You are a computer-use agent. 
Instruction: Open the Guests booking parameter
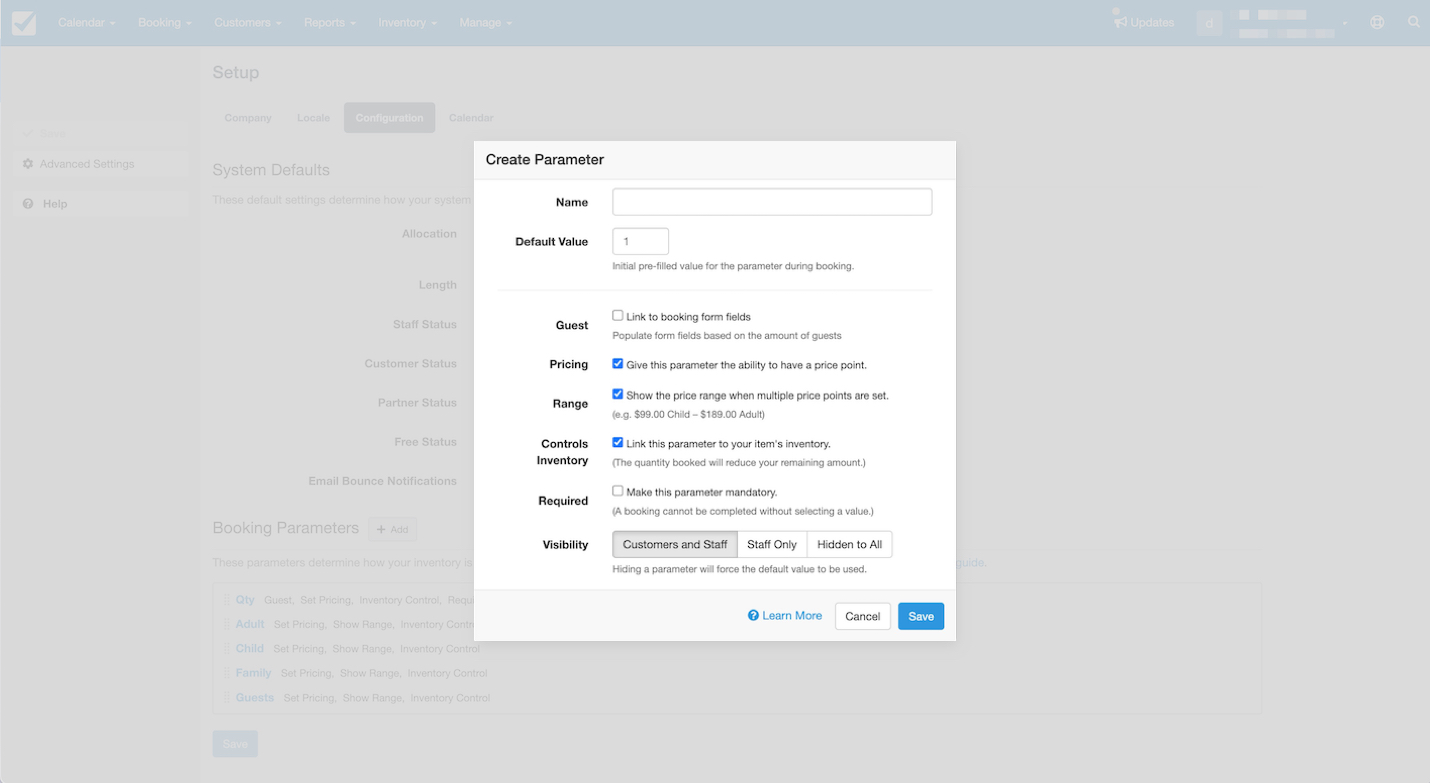[255, 698]
